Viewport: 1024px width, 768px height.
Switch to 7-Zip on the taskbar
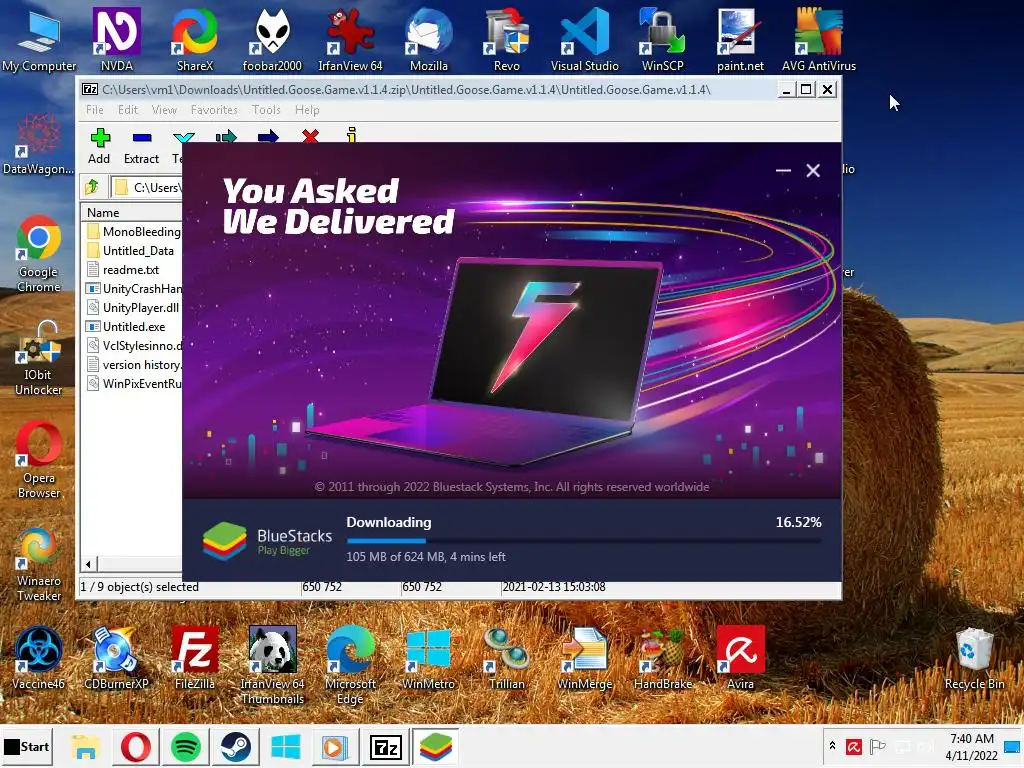pyautogui.click(x=385, y=746)
